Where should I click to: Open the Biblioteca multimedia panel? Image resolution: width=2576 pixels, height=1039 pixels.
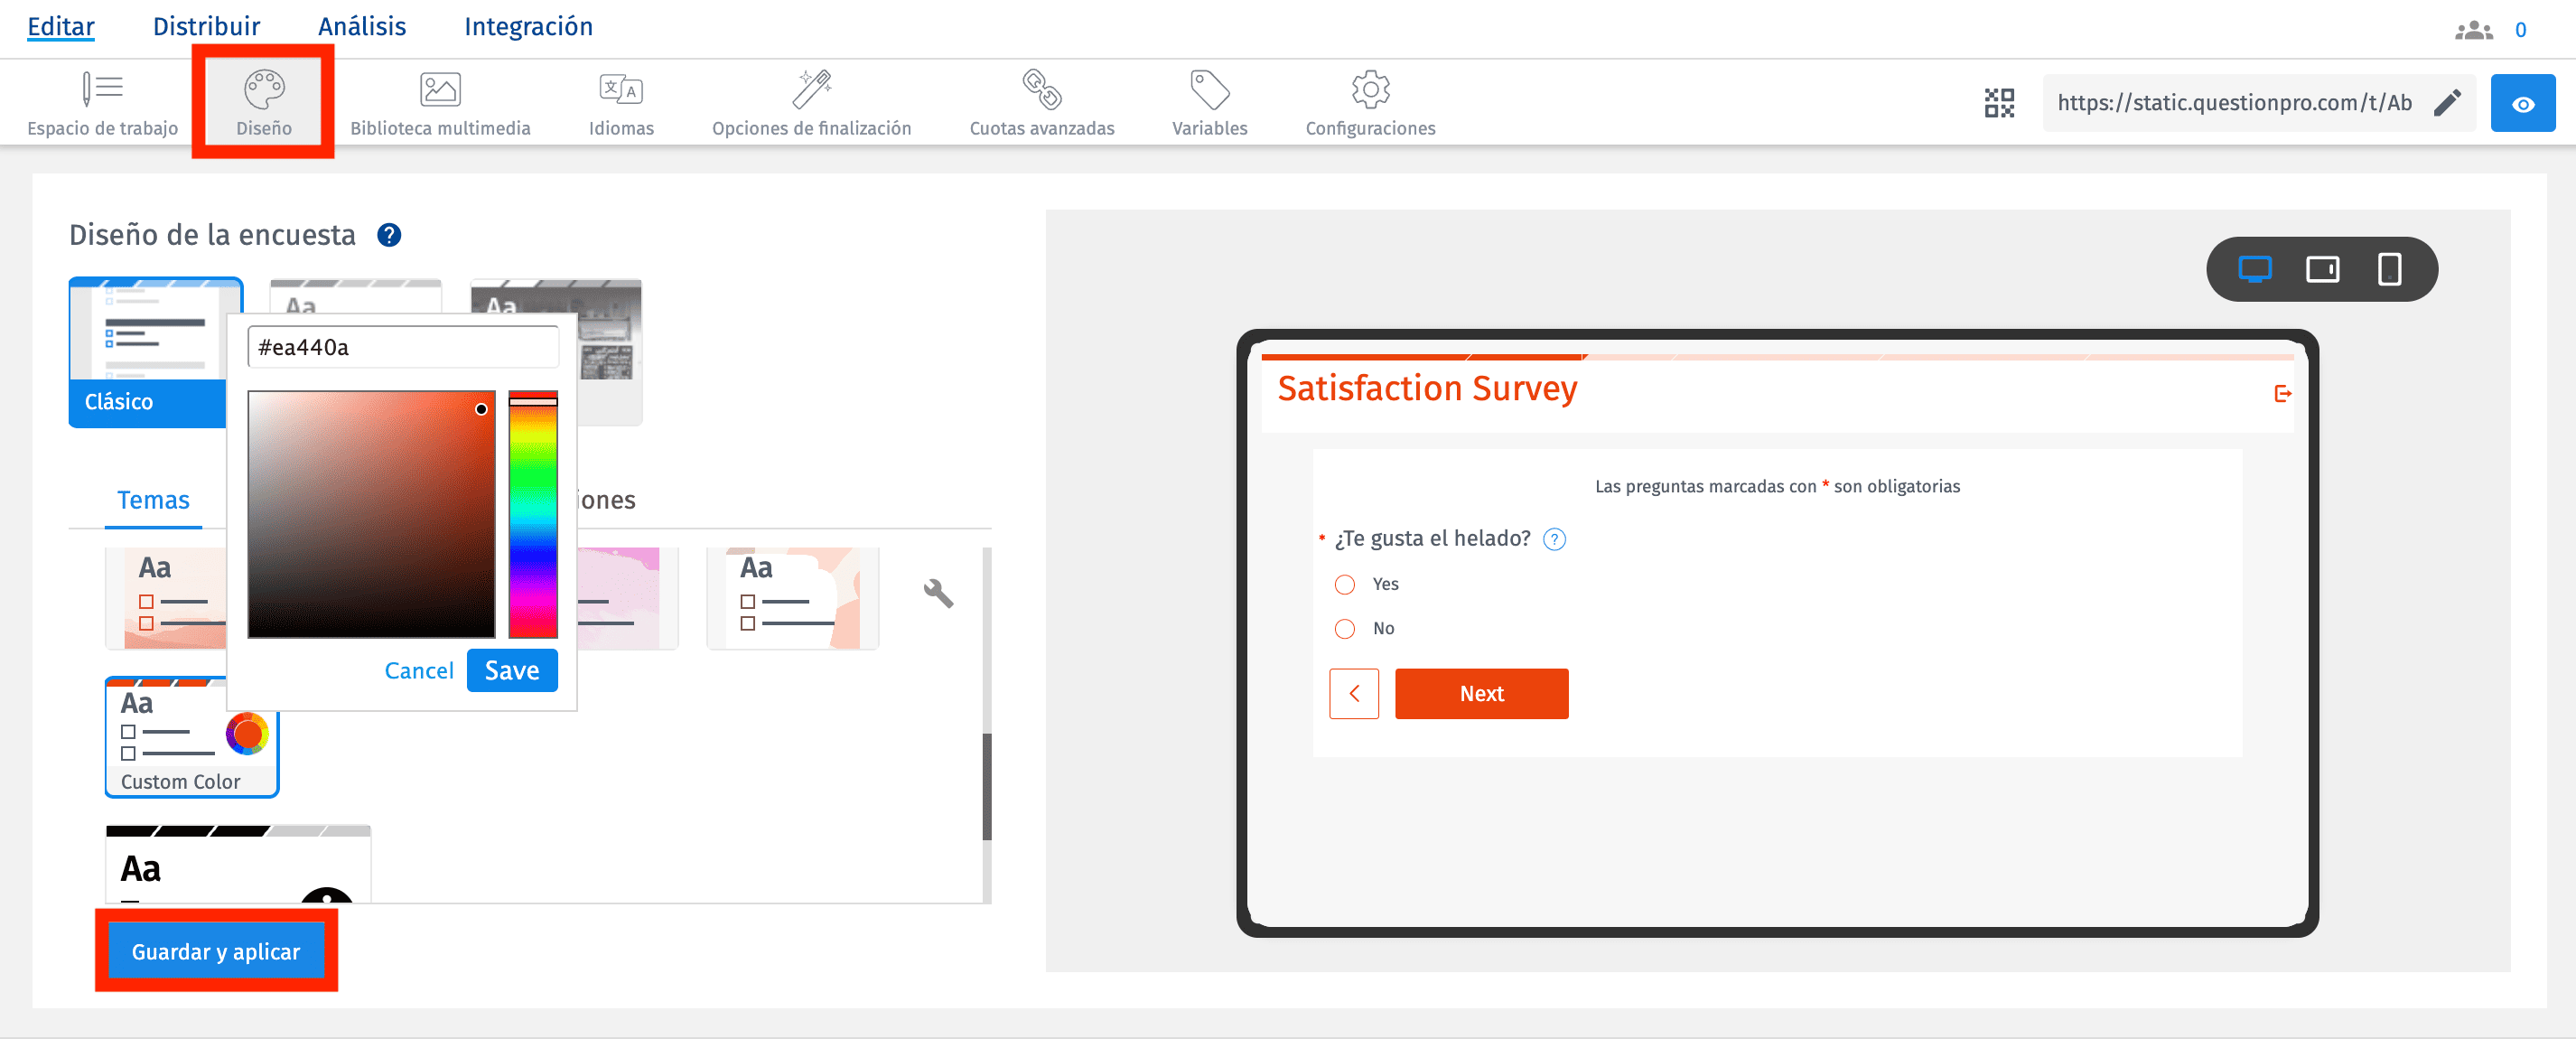click(x=441, y=102)
